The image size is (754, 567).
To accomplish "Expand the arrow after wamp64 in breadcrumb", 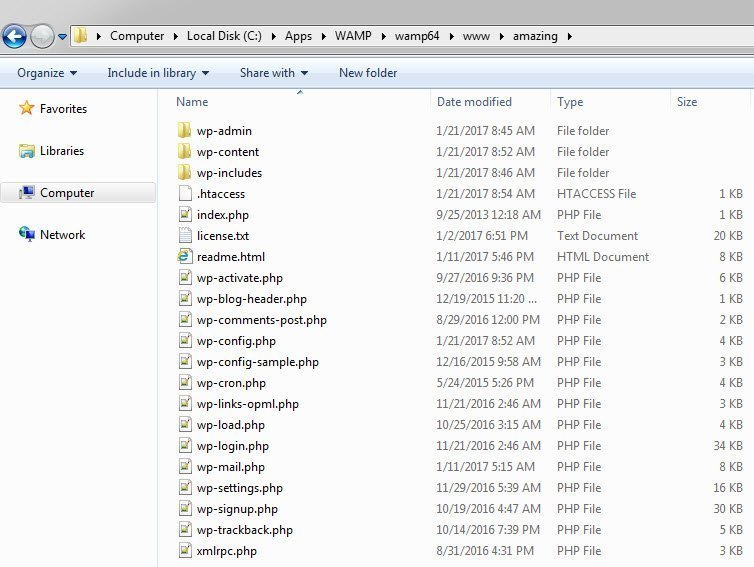I will click(x=451, y=37).
